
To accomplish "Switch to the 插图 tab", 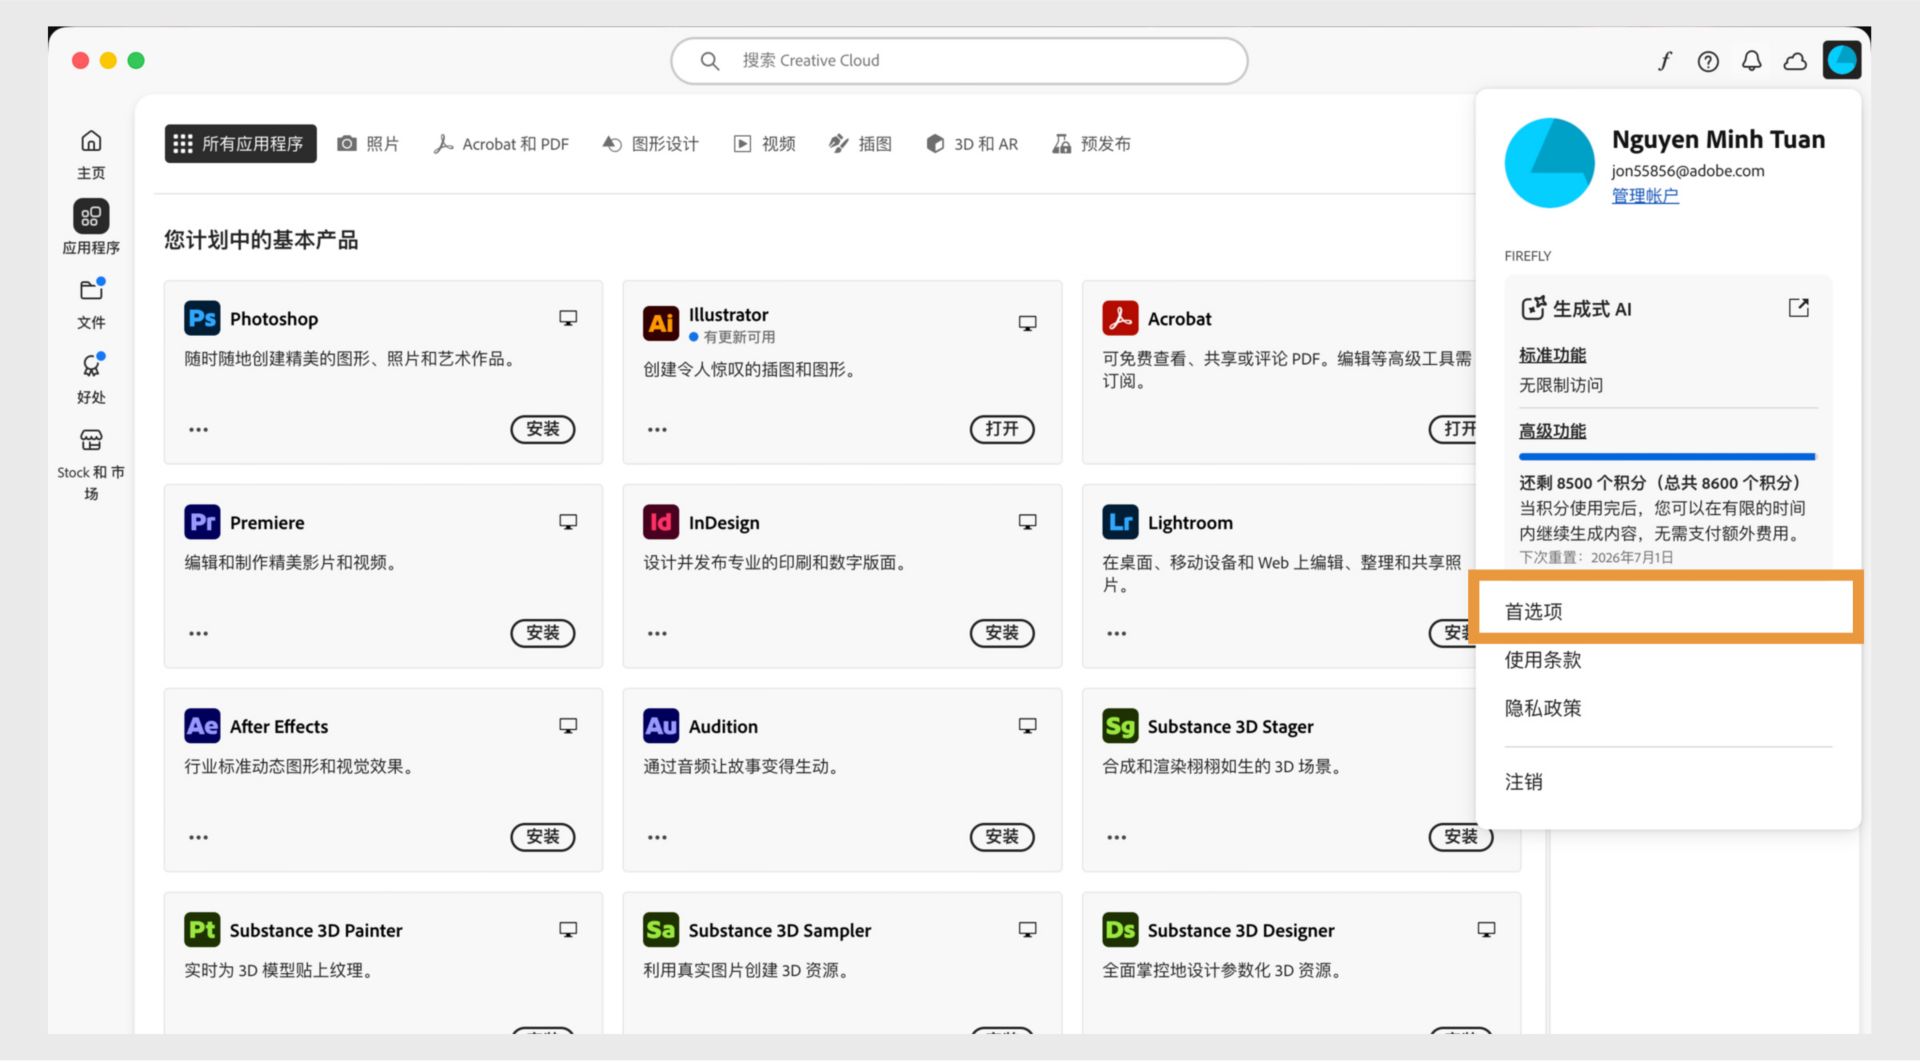I will pyautogui.click(x=860, y=144).
